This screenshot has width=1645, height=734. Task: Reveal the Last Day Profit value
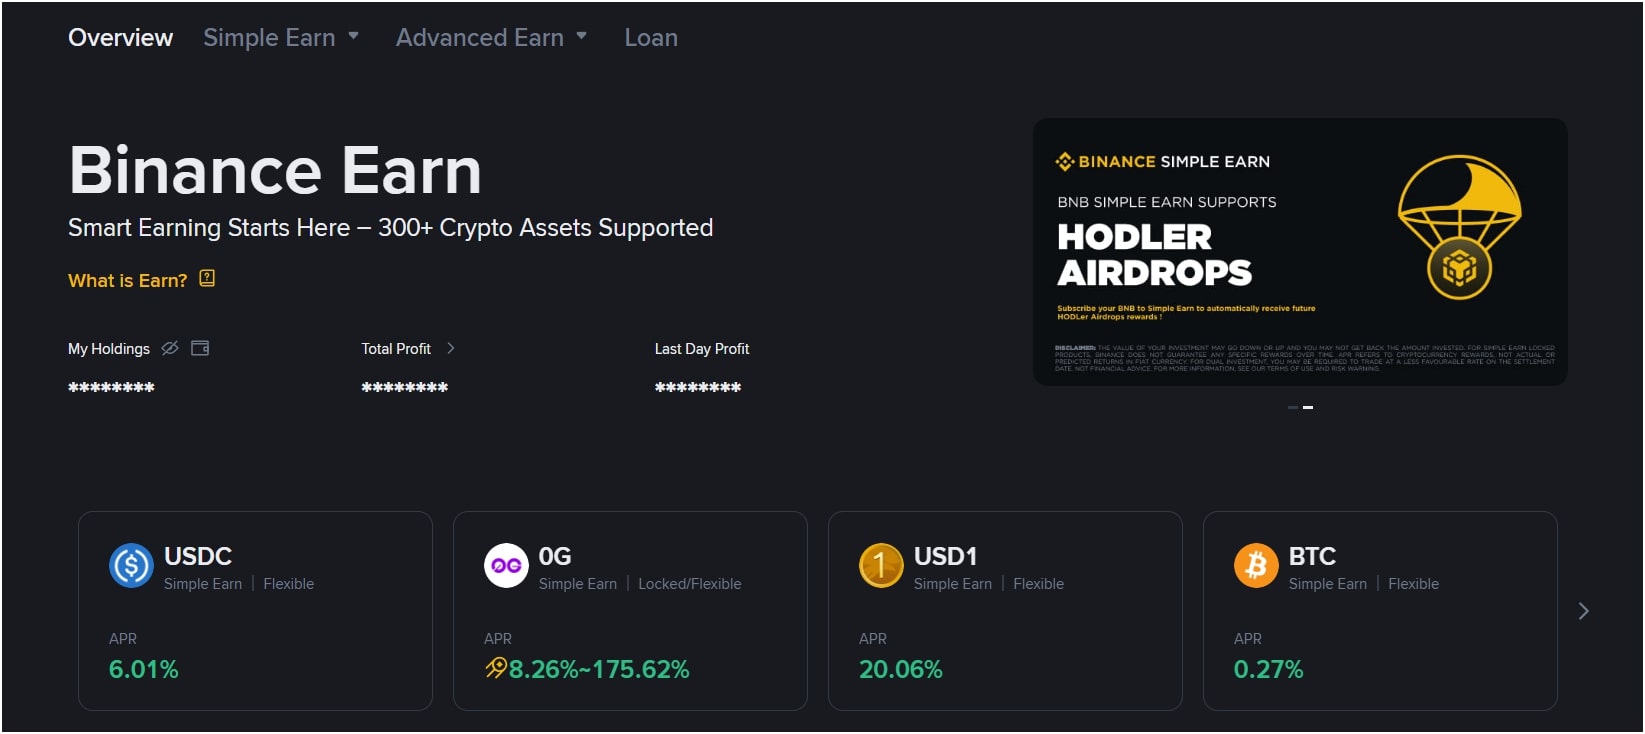[697, 387]
